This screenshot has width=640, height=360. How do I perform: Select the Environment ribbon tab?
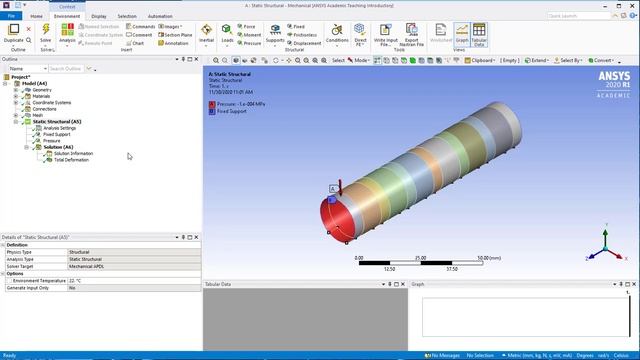tap(67, 16)
